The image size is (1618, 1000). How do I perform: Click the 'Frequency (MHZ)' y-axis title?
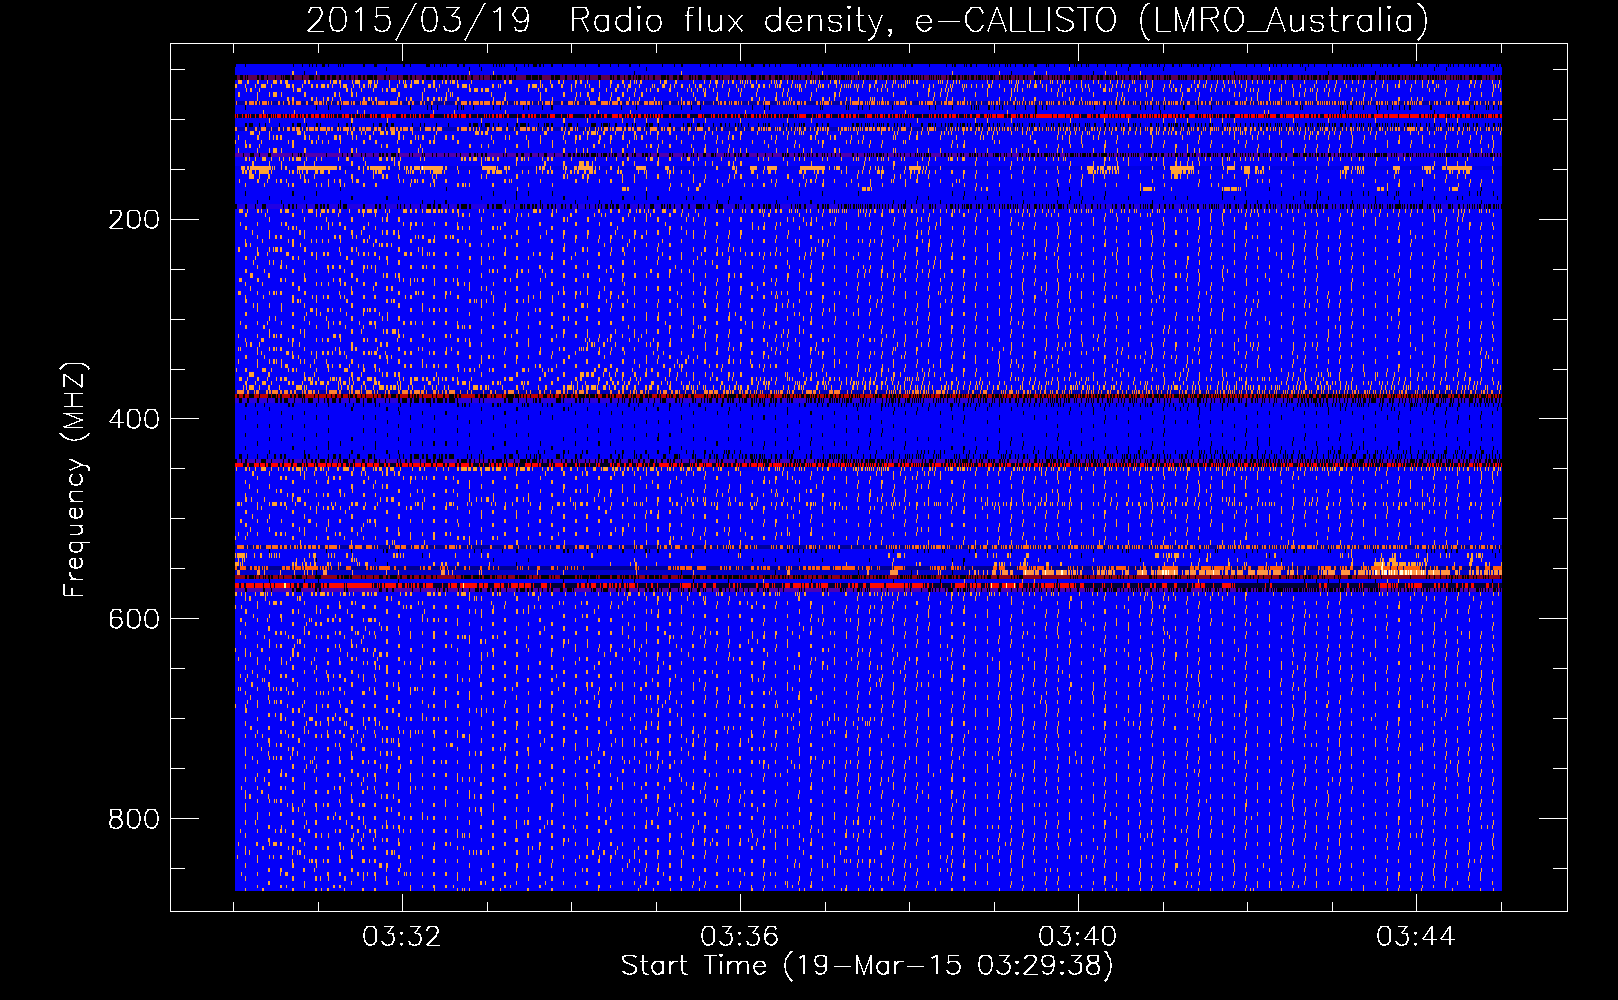(x=75, y=479)
